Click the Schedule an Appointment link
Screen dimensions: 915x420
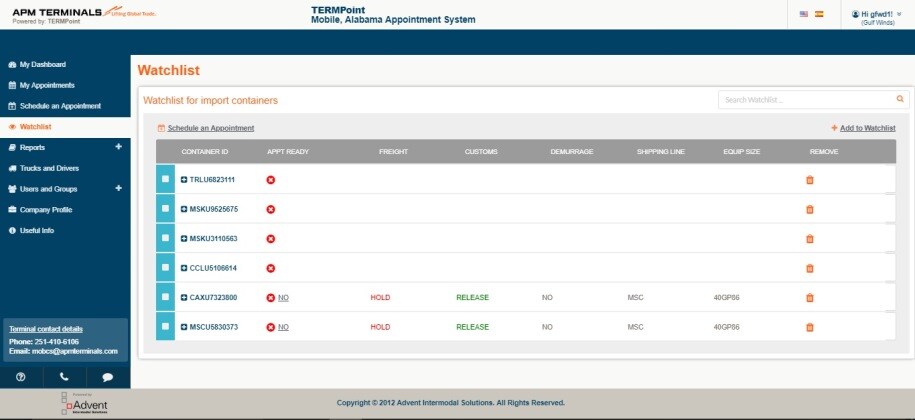[x=210, y=128]
